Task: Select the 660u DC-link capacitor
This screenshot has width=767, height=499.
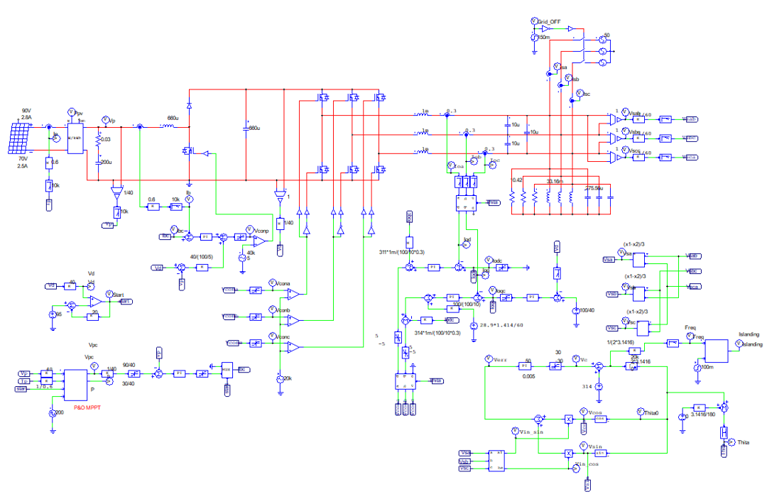Action: tap(246, 127)
